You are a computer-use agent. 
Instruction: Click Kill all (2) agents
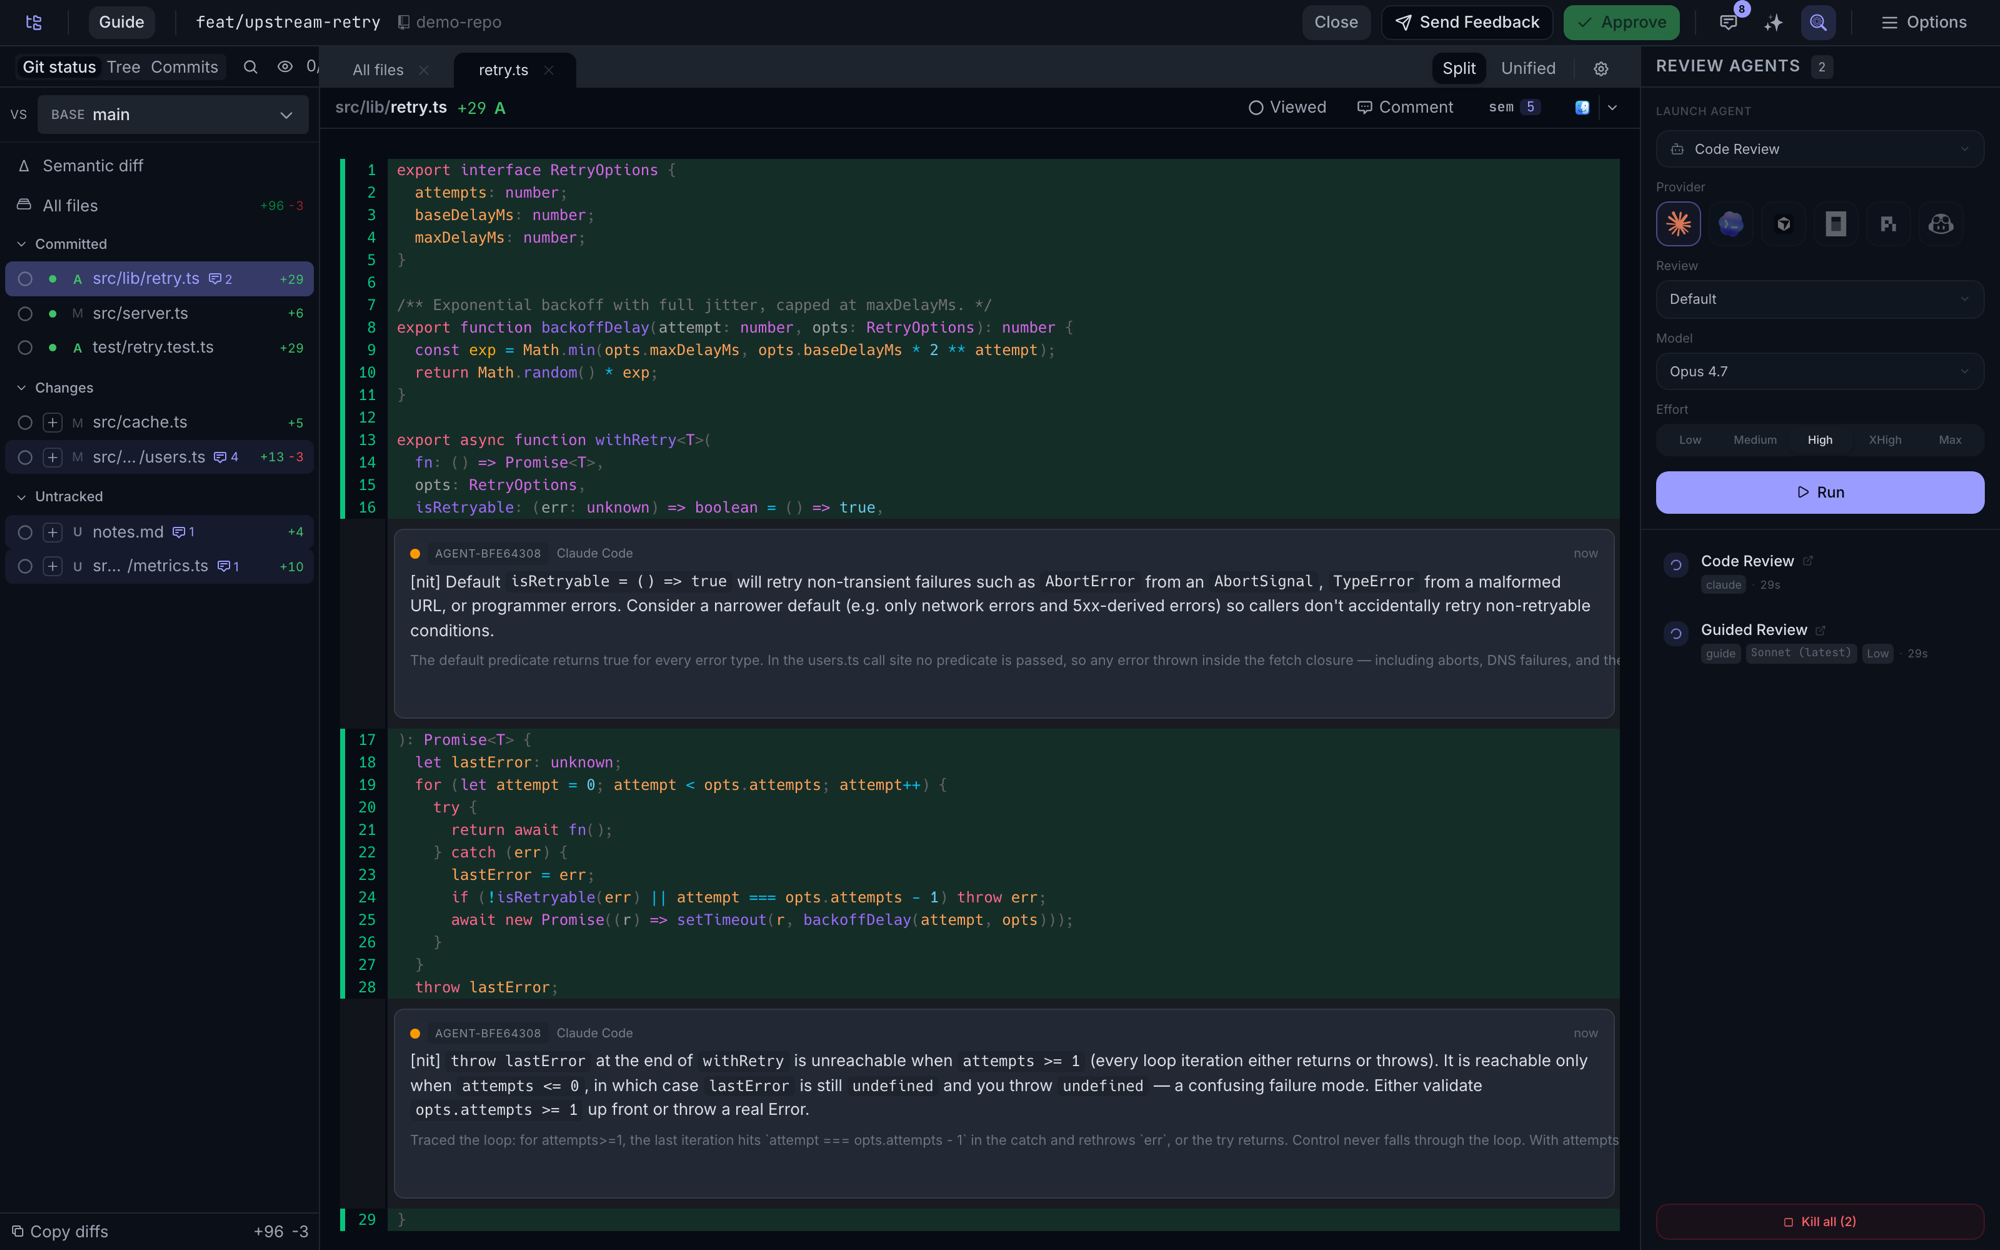tap(1820, 1222)
